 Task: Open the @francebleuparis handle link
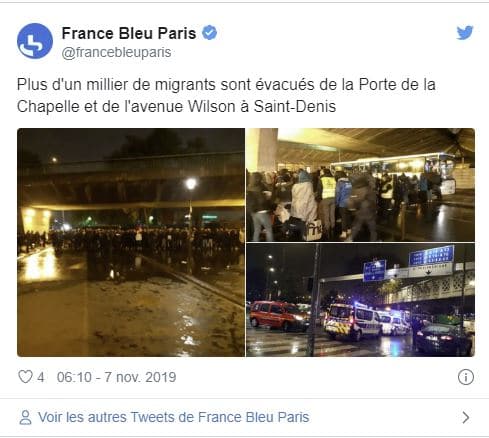116,52
